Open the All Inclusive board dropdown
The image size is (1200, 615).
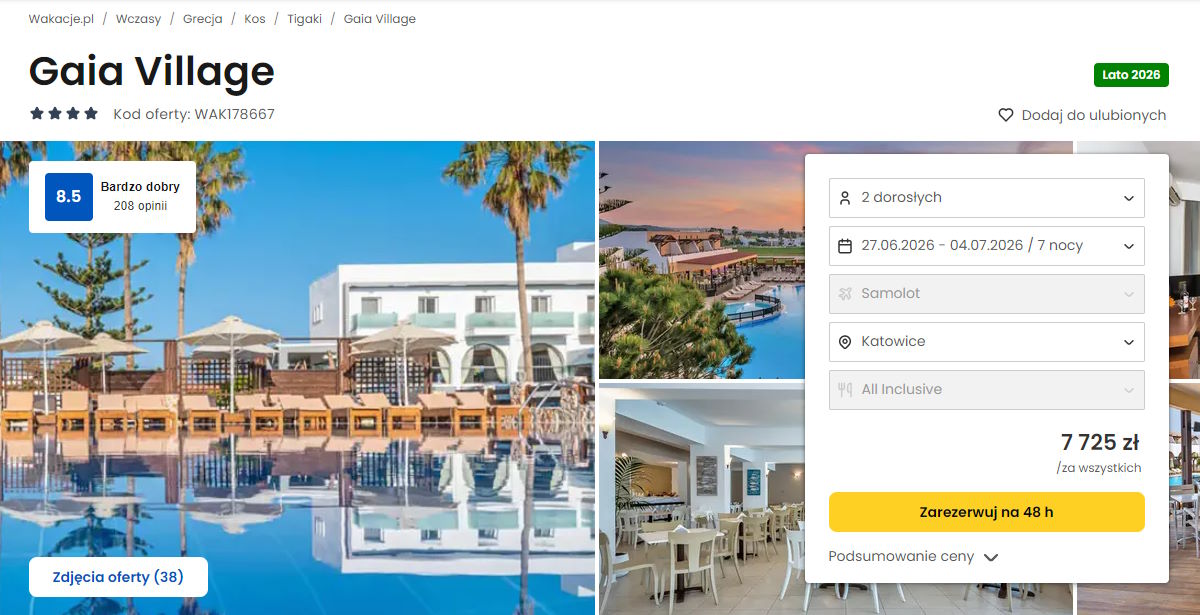click(x=987, y=390)
